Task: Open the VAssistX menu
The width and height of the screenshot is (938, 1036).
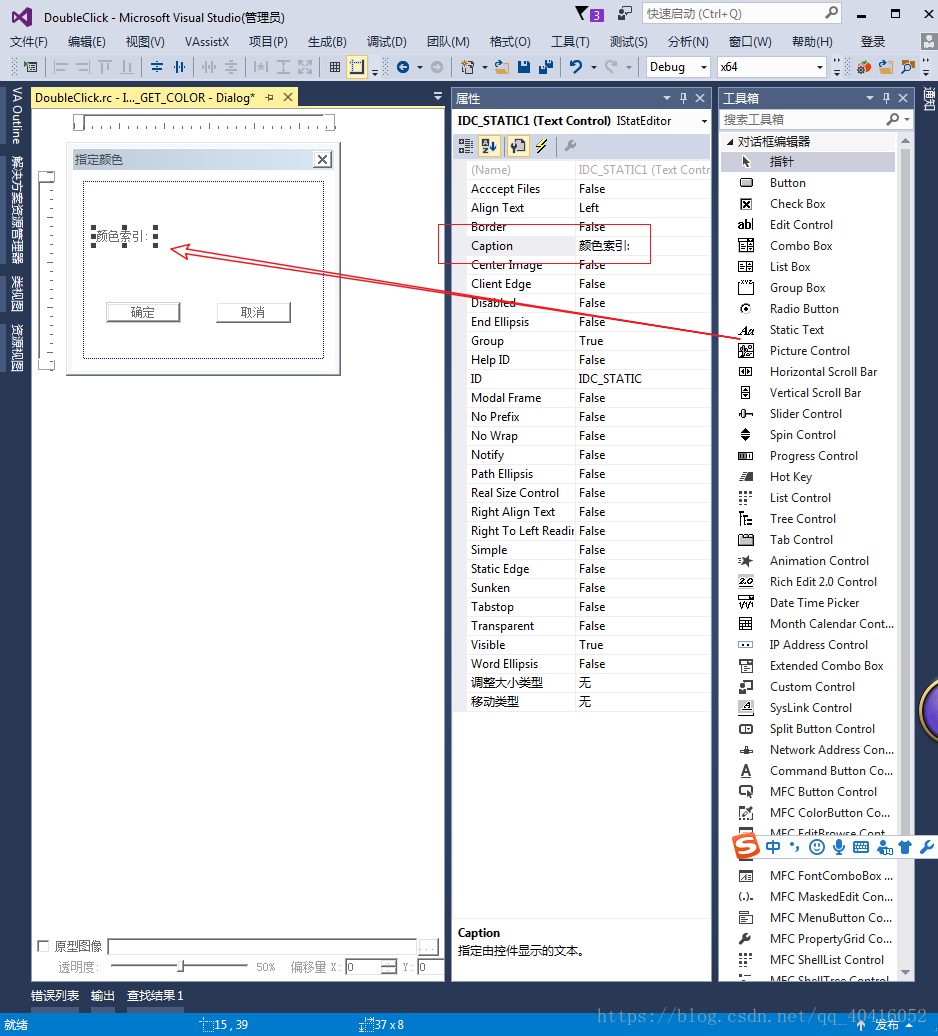Action: click(x=207, y=42)
